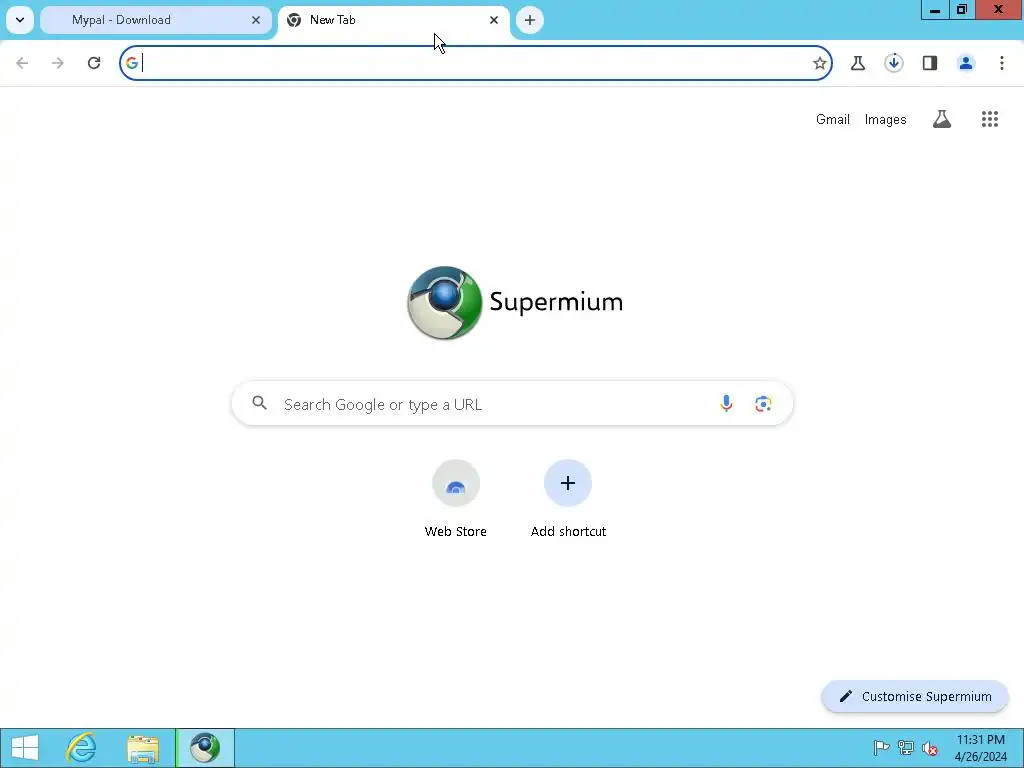Open the Gmail link

(833, 120)
